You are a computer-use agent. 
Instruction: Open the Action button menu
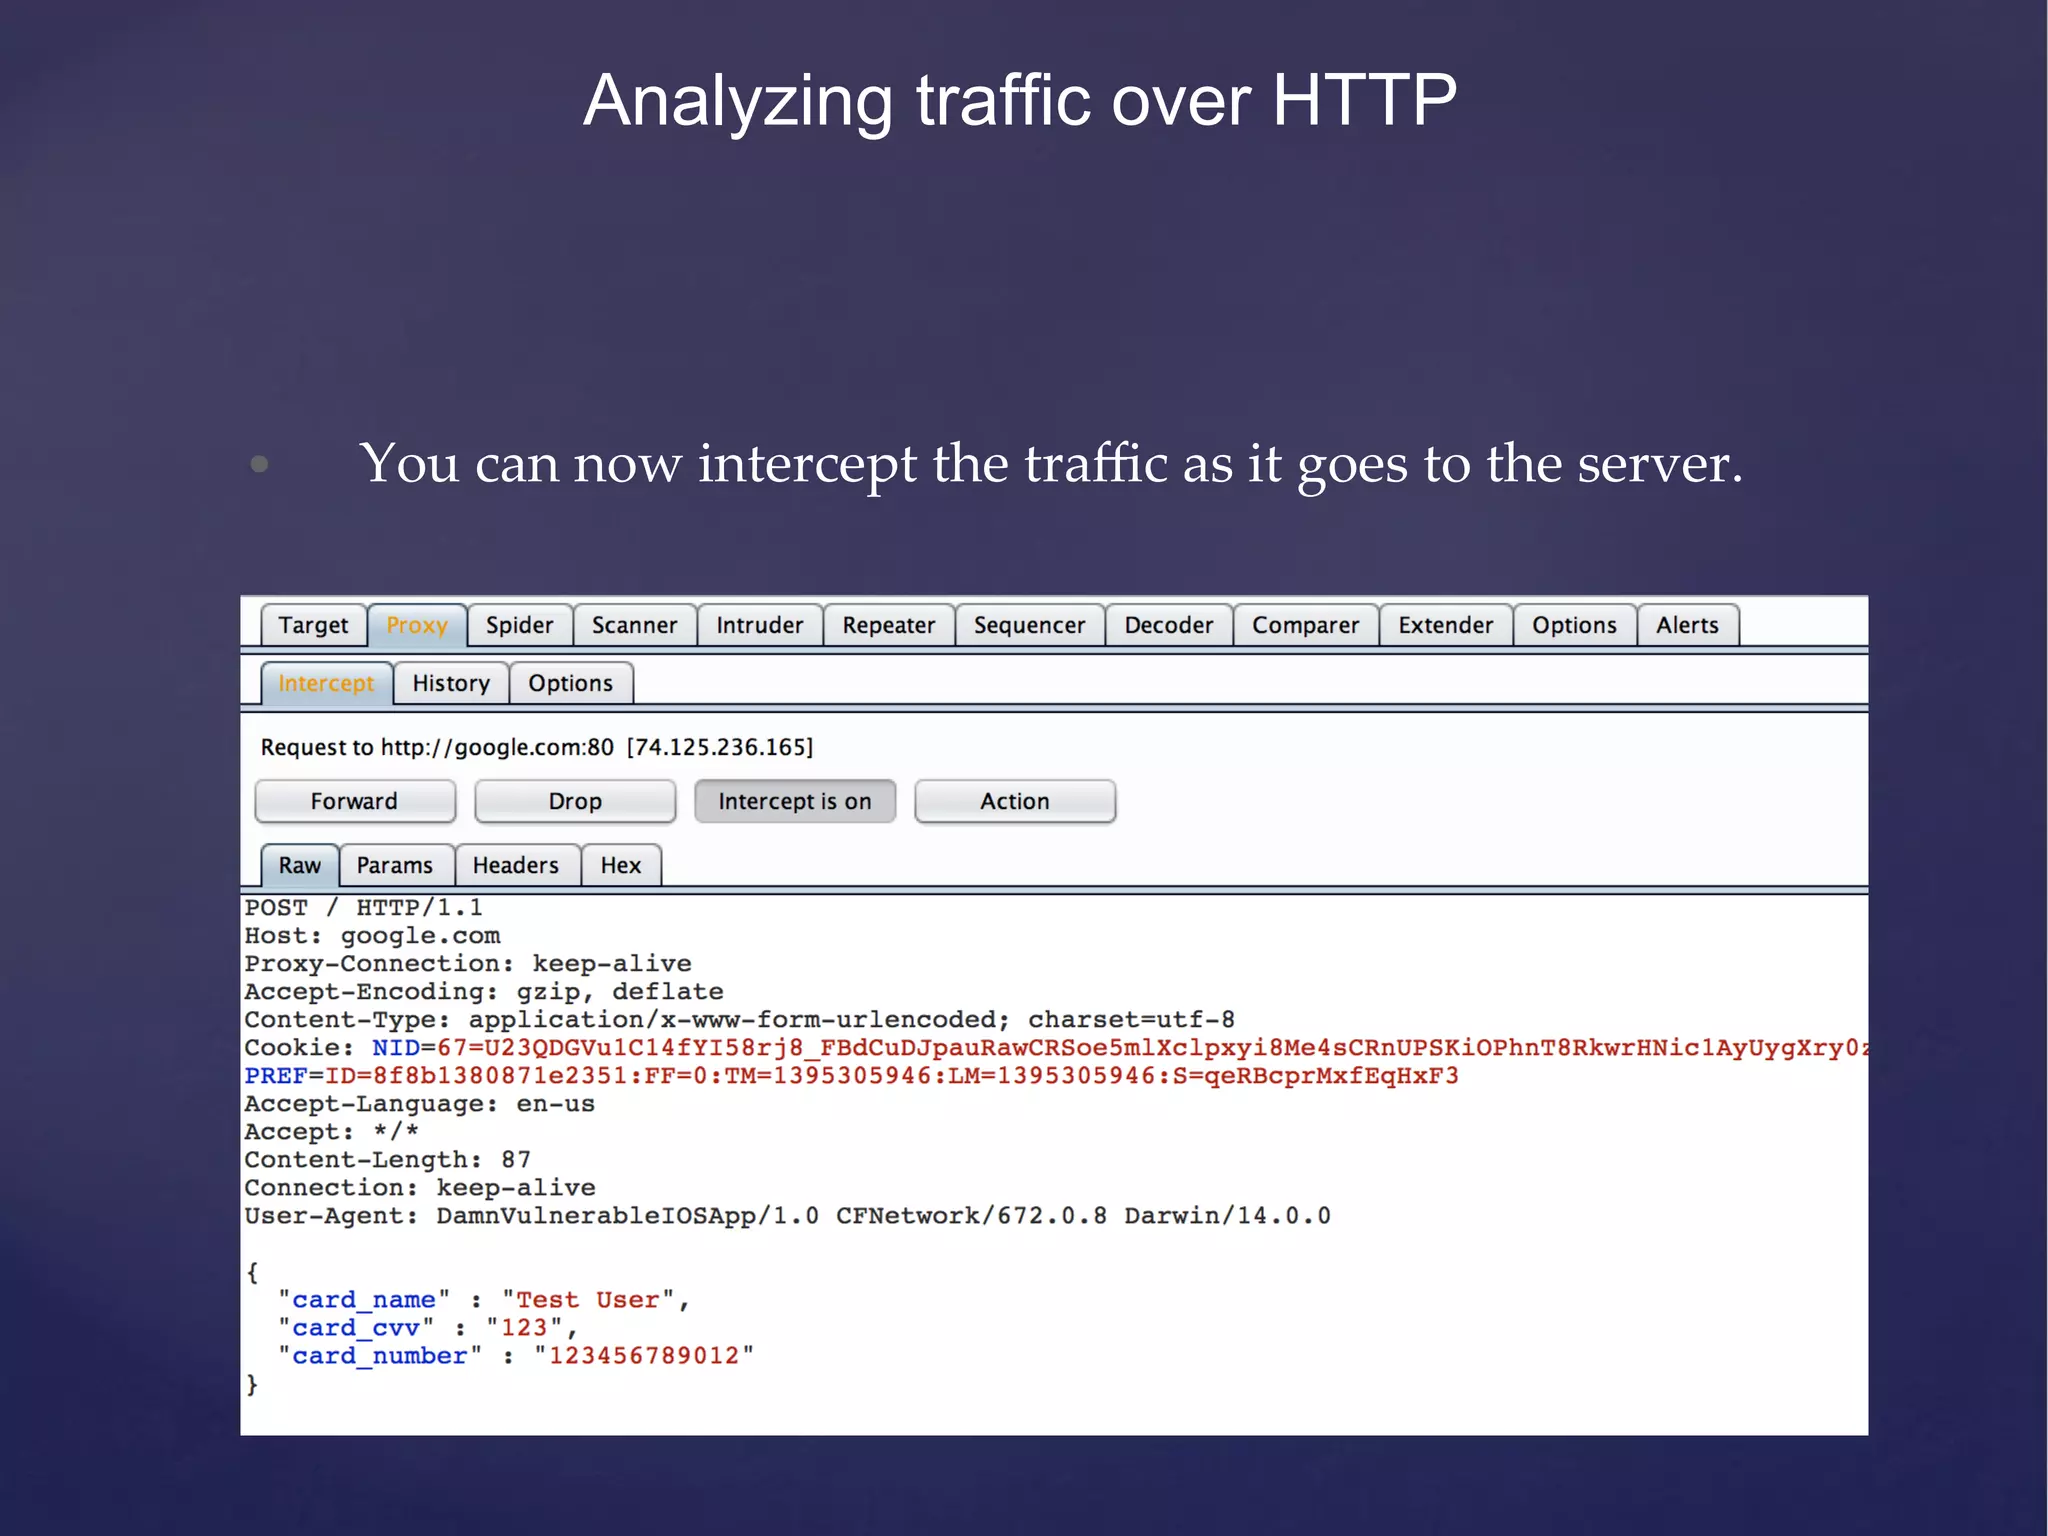tap(1015, 801)
